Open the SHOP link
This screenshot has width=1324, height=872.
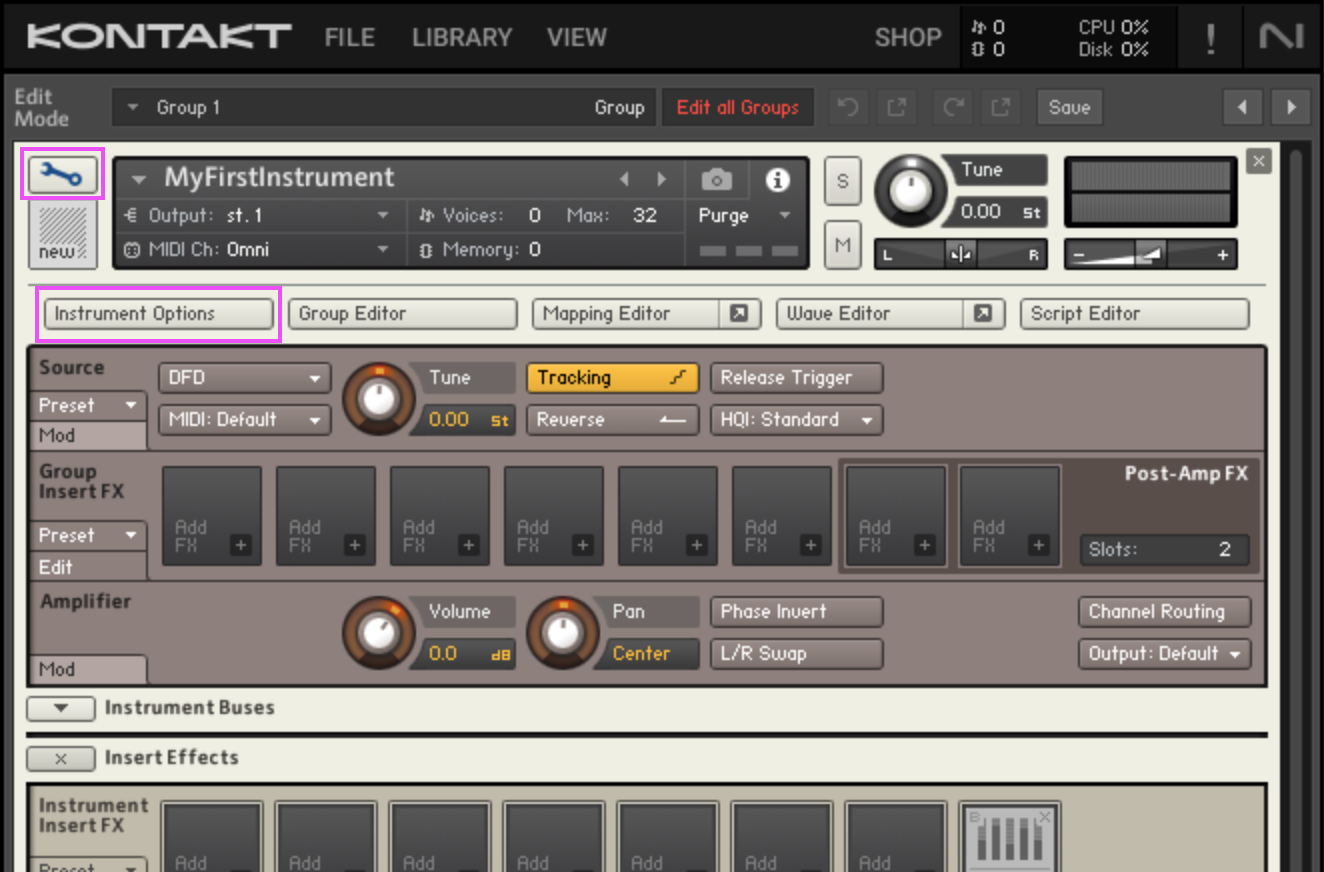pyautogui.click(x=908, y=38)
